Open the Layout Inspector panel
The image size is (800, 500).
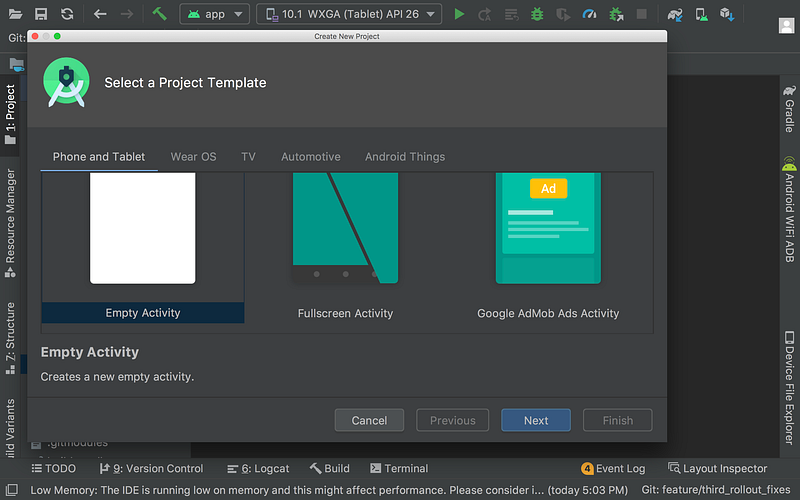(x=717, y=468)
